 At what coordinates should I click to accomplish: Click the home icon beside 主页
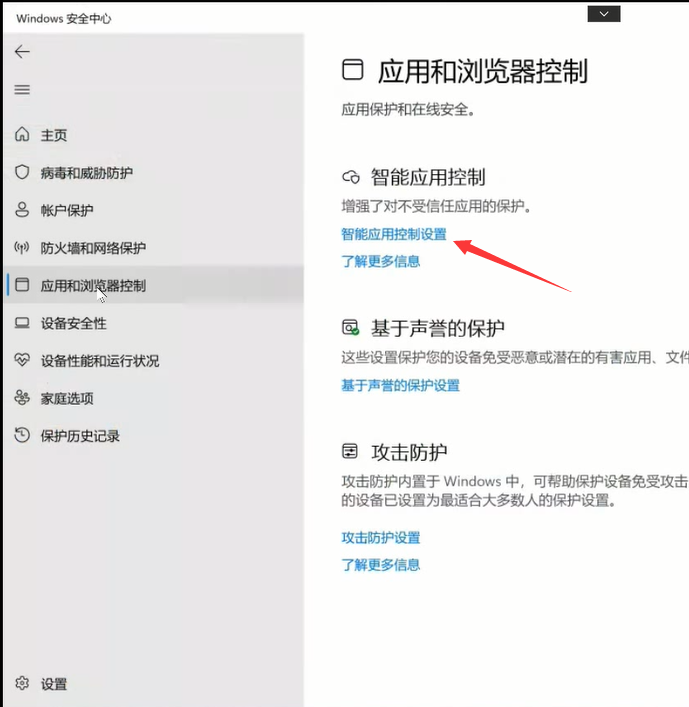click(22, 134)
